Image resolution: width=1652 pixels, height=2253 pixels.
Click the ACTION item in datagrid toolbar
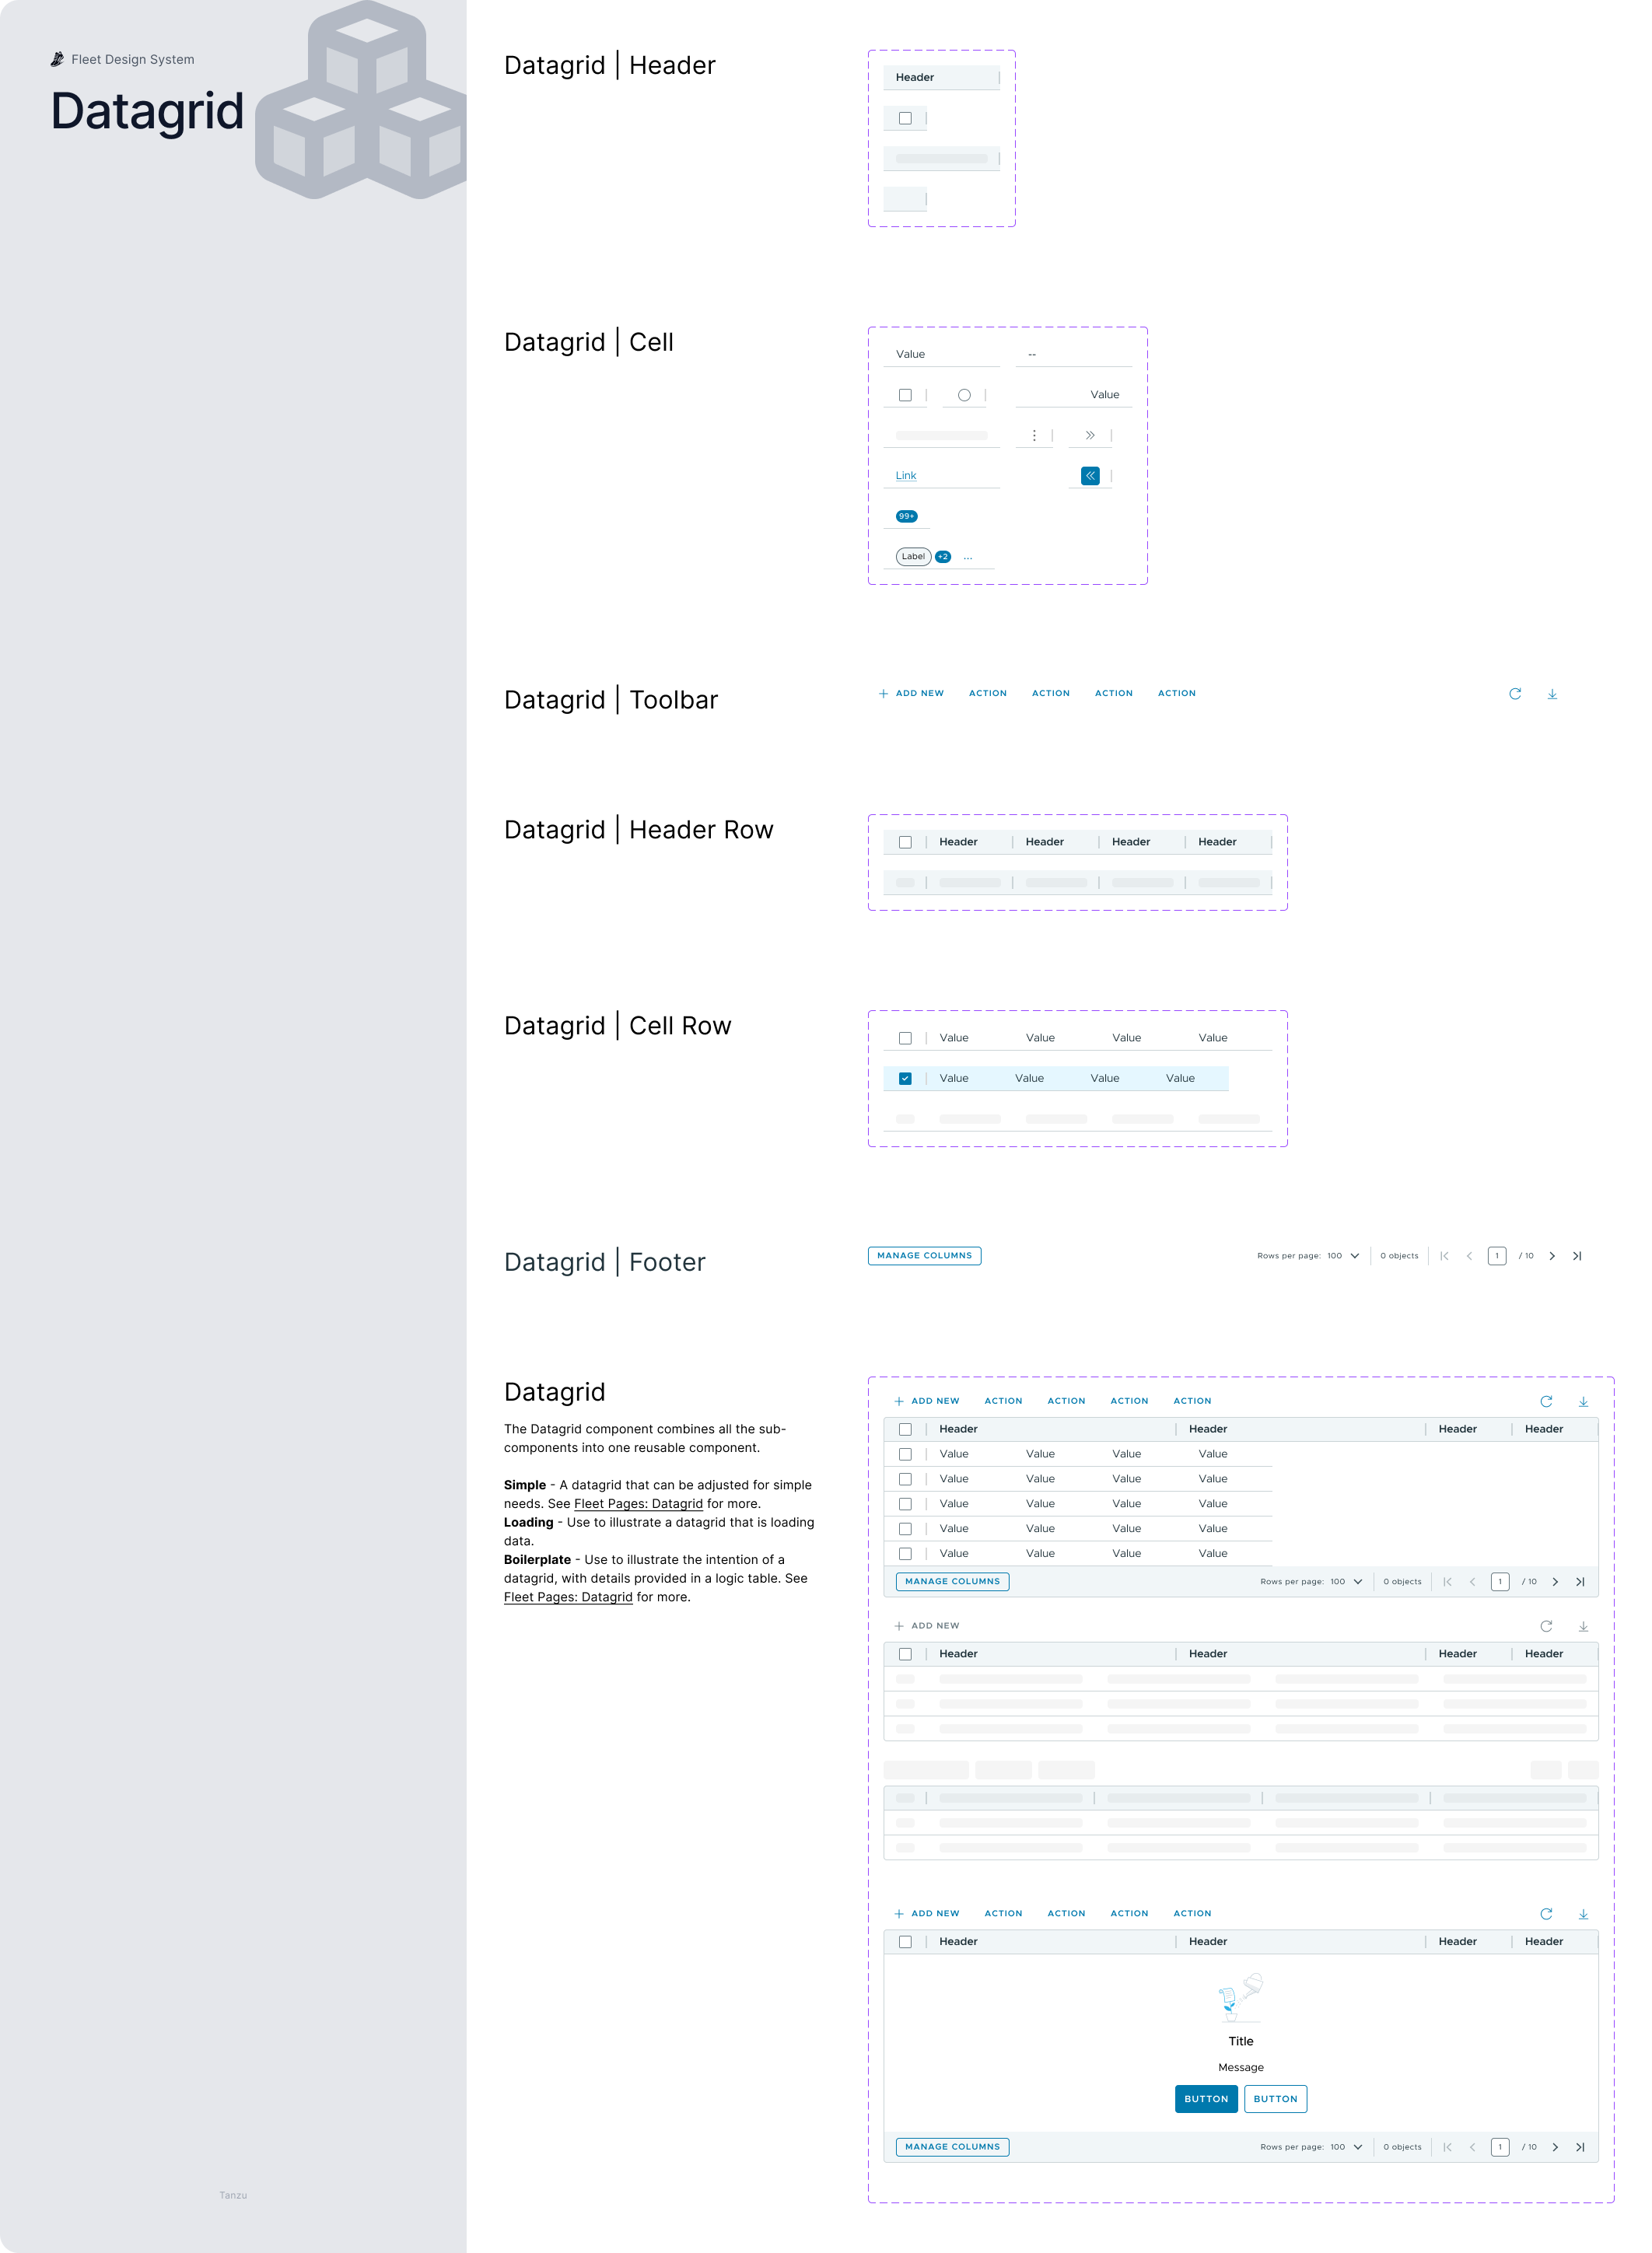[987, 693]
